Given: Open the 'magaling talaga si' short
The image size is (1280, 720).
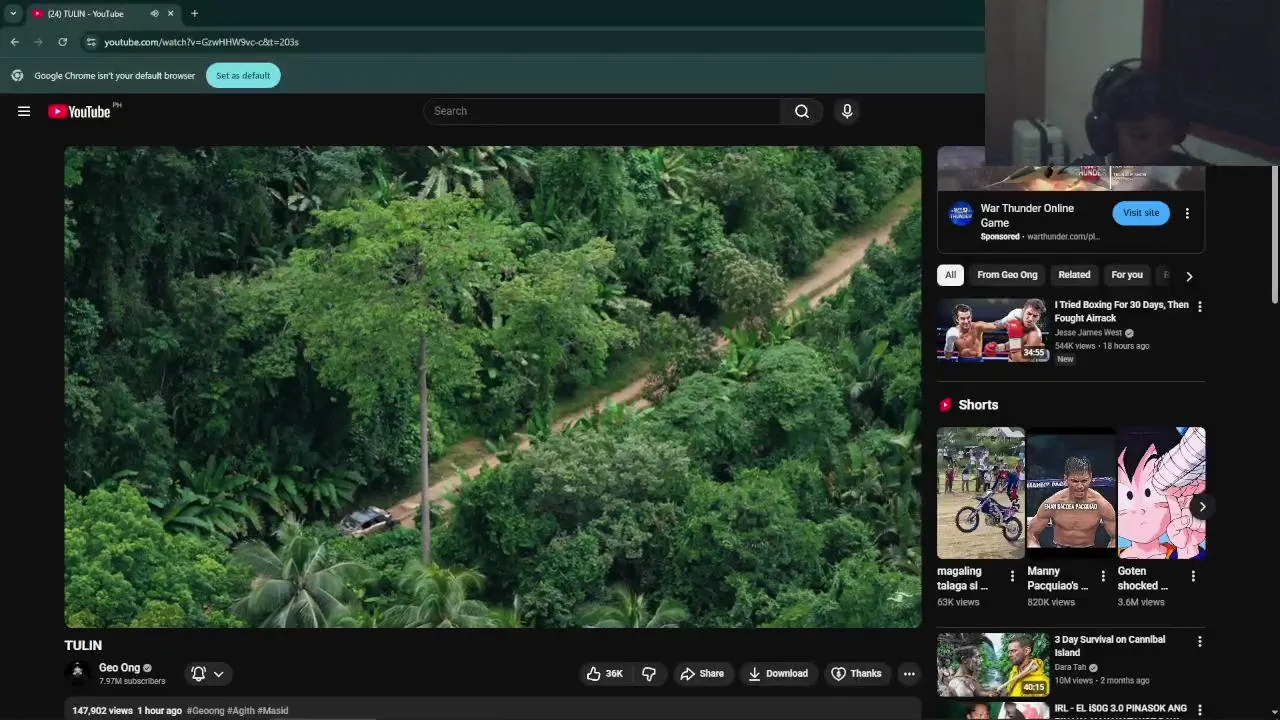Looking at the screenshot, I should click(981, 493).
